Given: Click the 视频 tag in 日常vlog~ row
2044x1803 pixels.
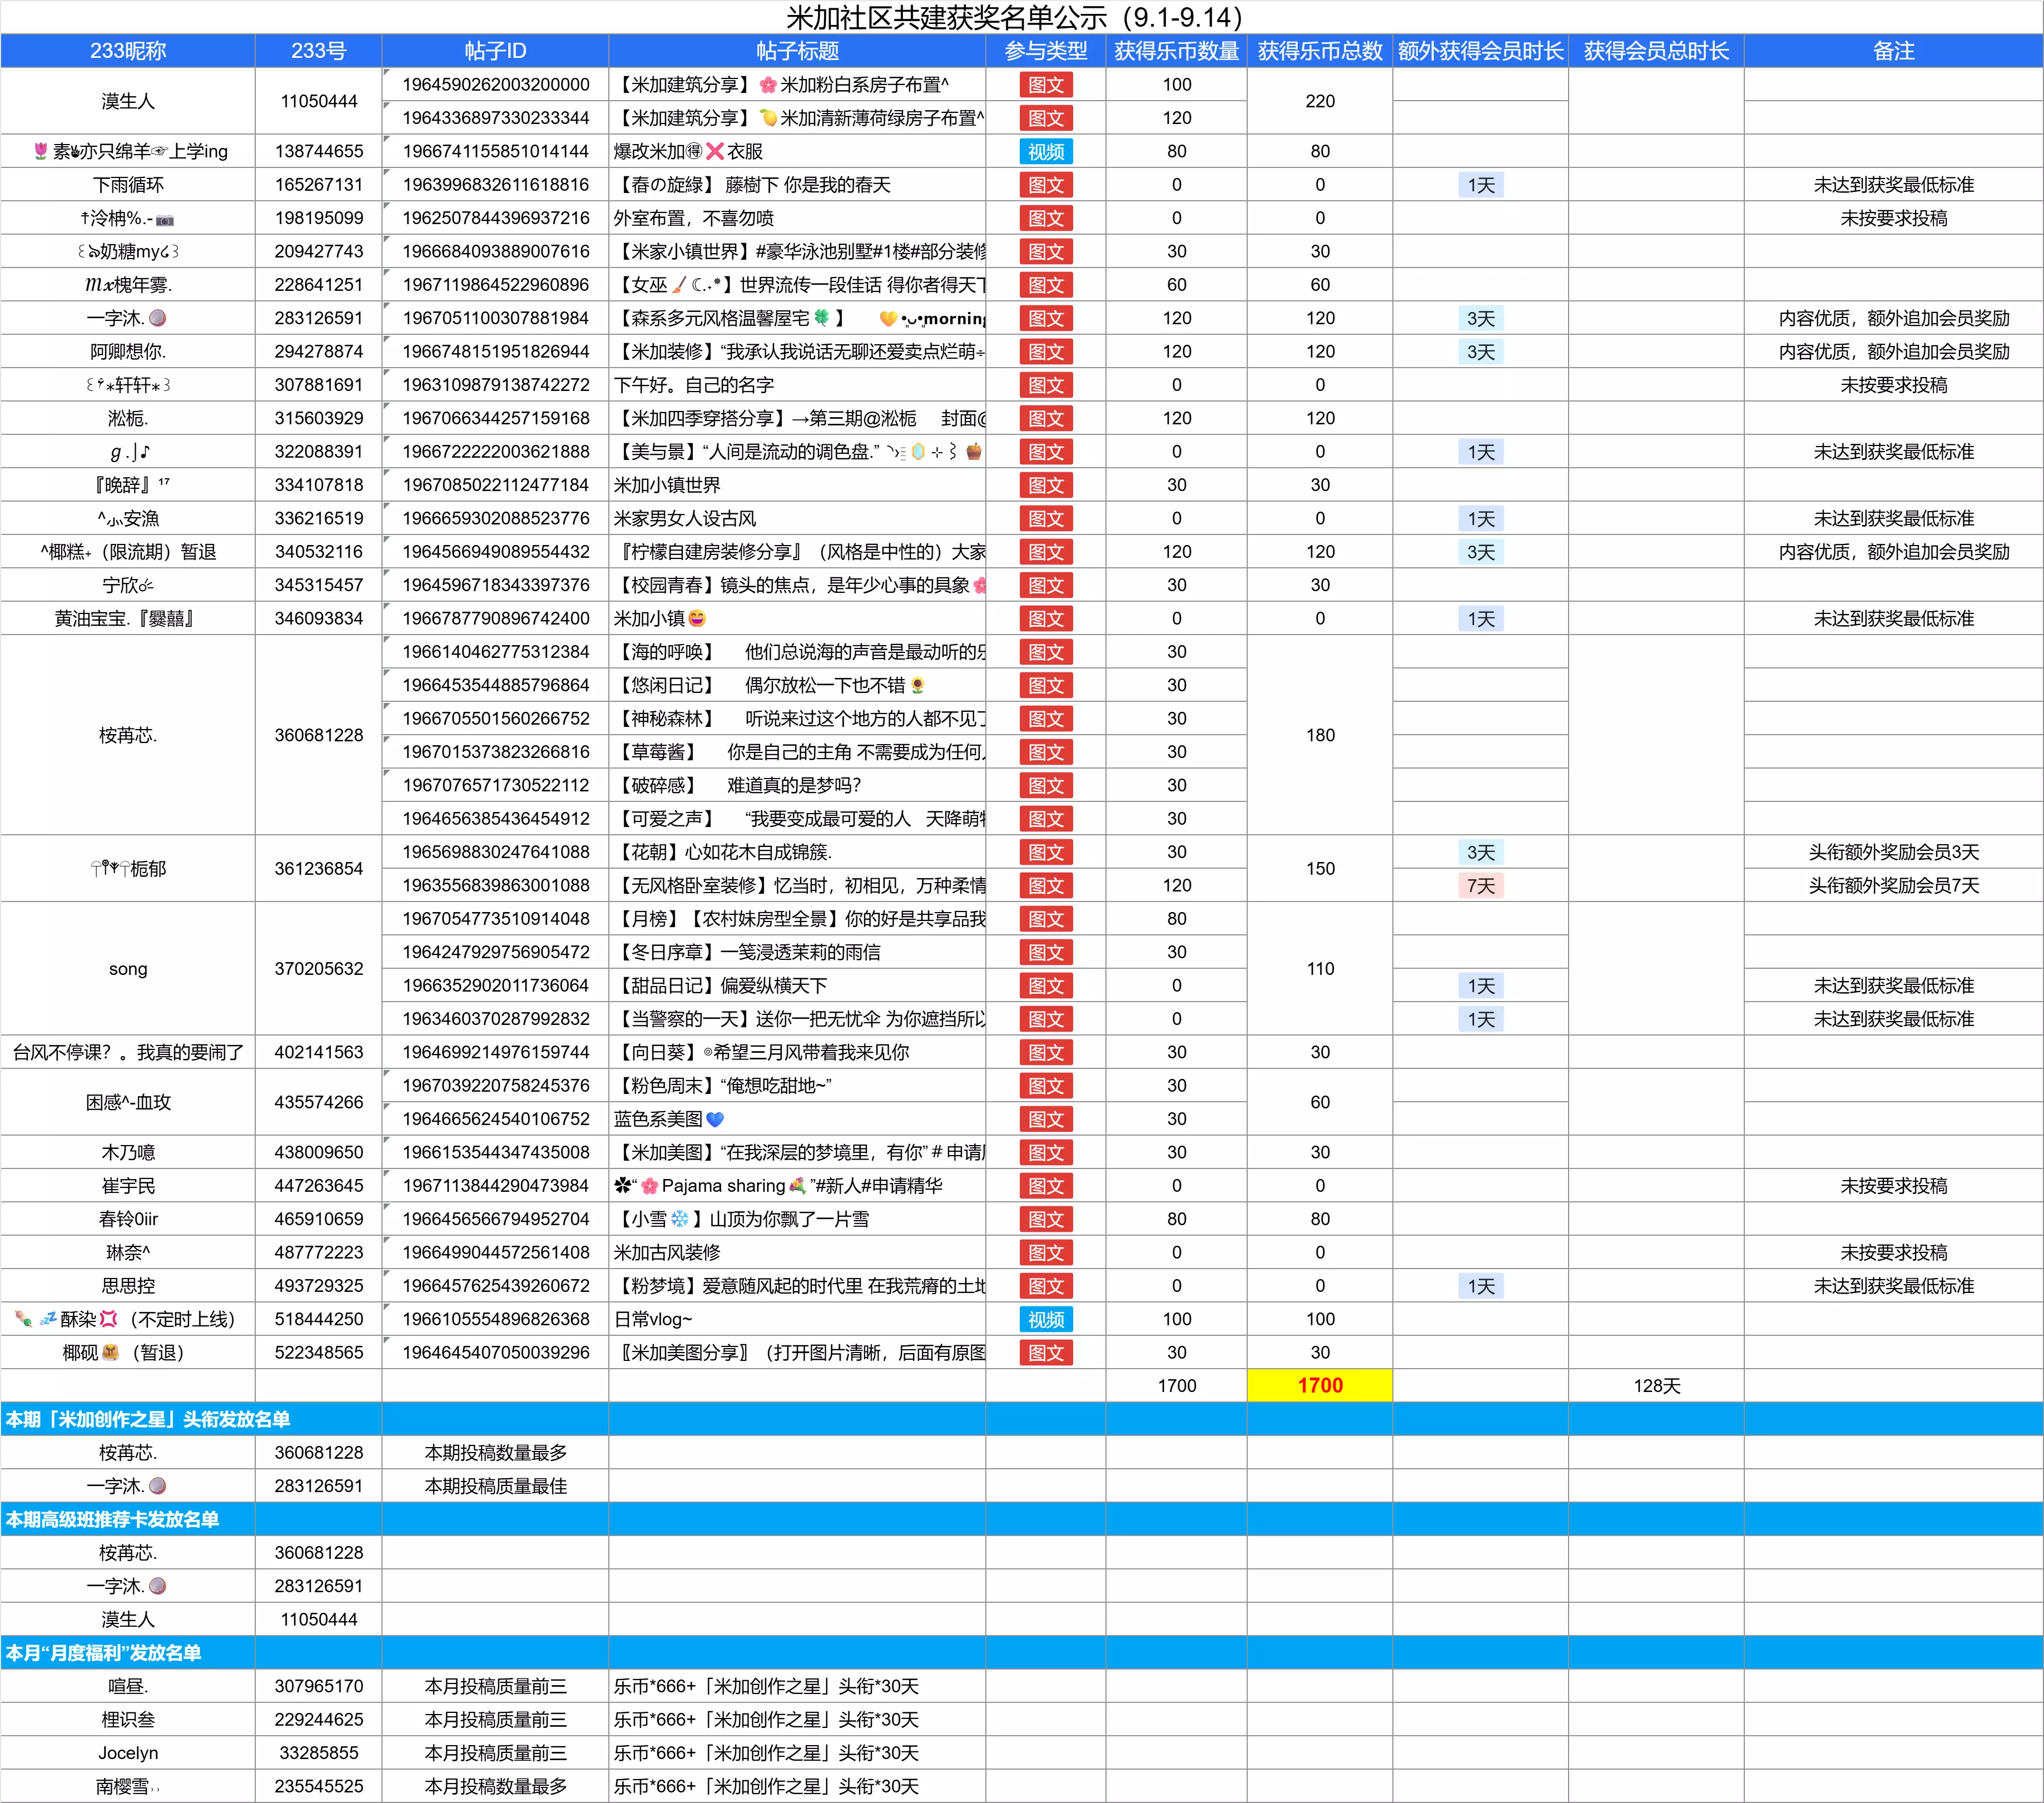Looking at the screenshot, I should pyautogui.click(x=1045, y=1319).
